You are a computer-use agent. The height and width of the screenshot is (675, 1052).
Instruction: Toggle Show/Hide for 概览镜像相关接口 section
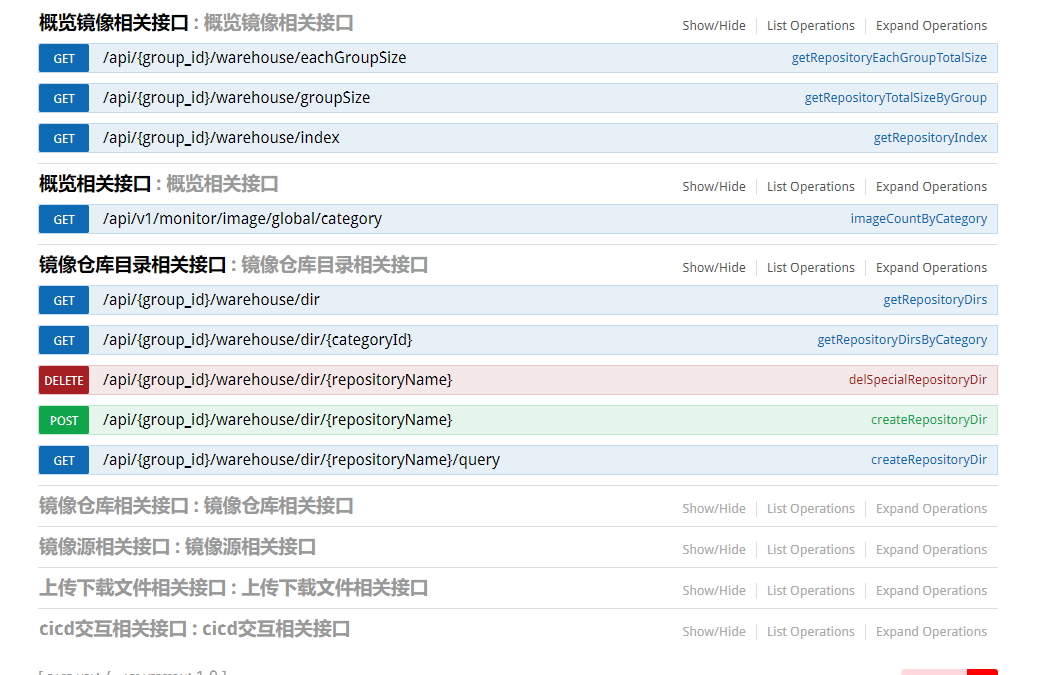[714, 25]
